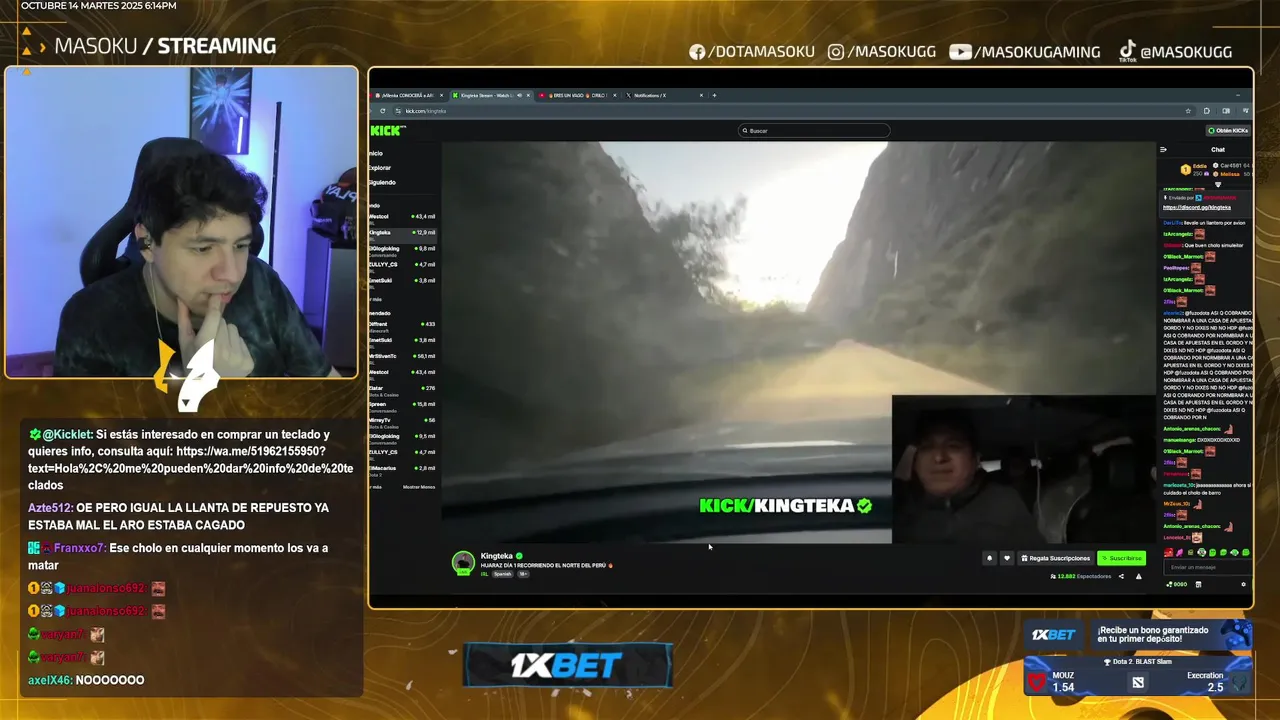Click the 9060 KICKs balance icon

(x=1177, y=584)
